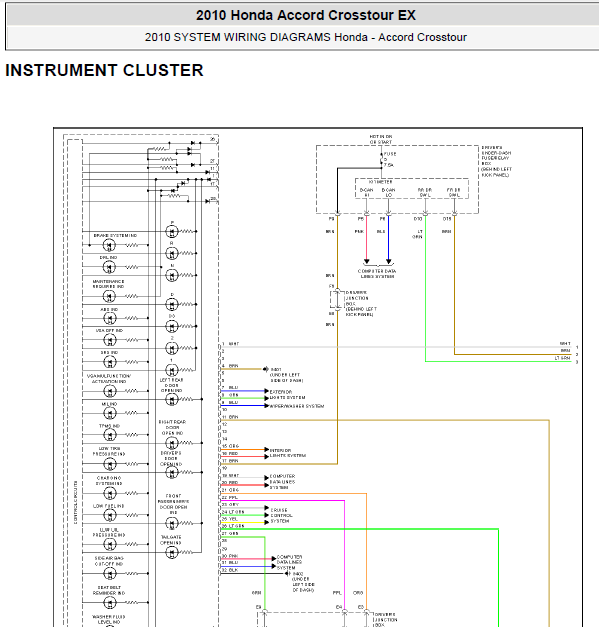
Task: Click the vertical "CONTROL CIRCUITS" label
Action: (76, 502)
